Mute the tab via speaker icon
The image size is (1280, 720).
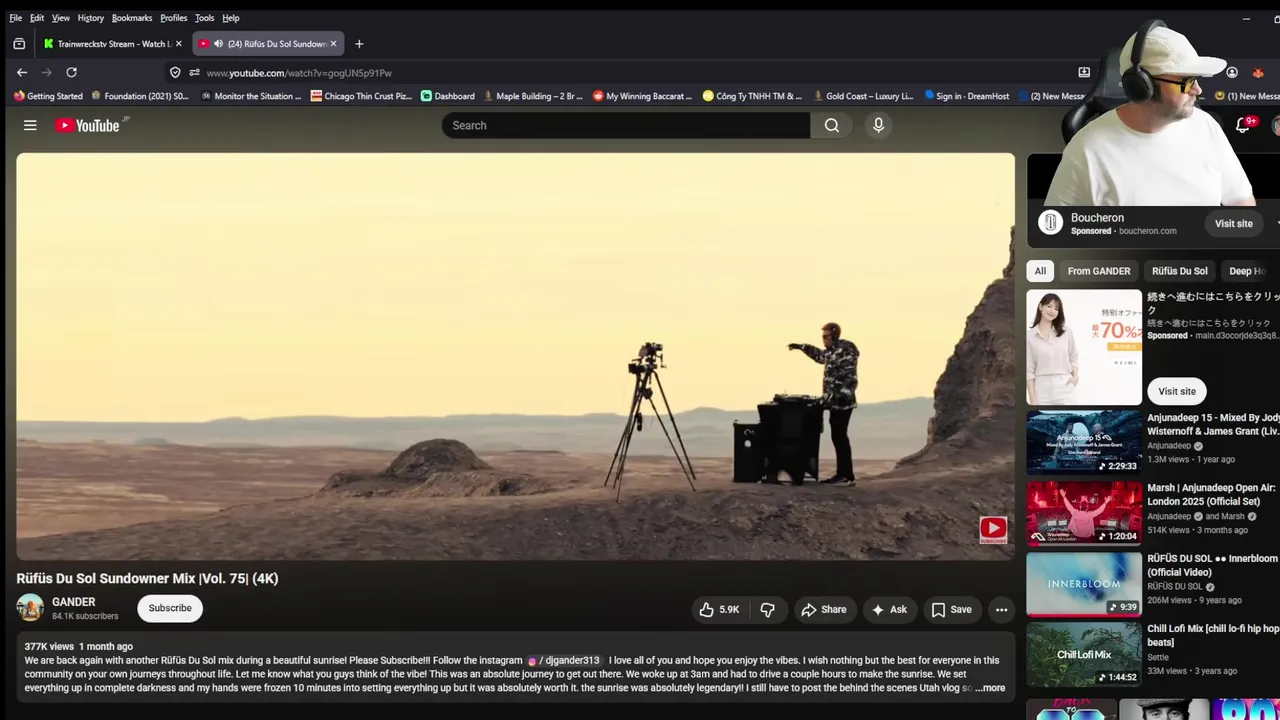click(x=218, y=44)
